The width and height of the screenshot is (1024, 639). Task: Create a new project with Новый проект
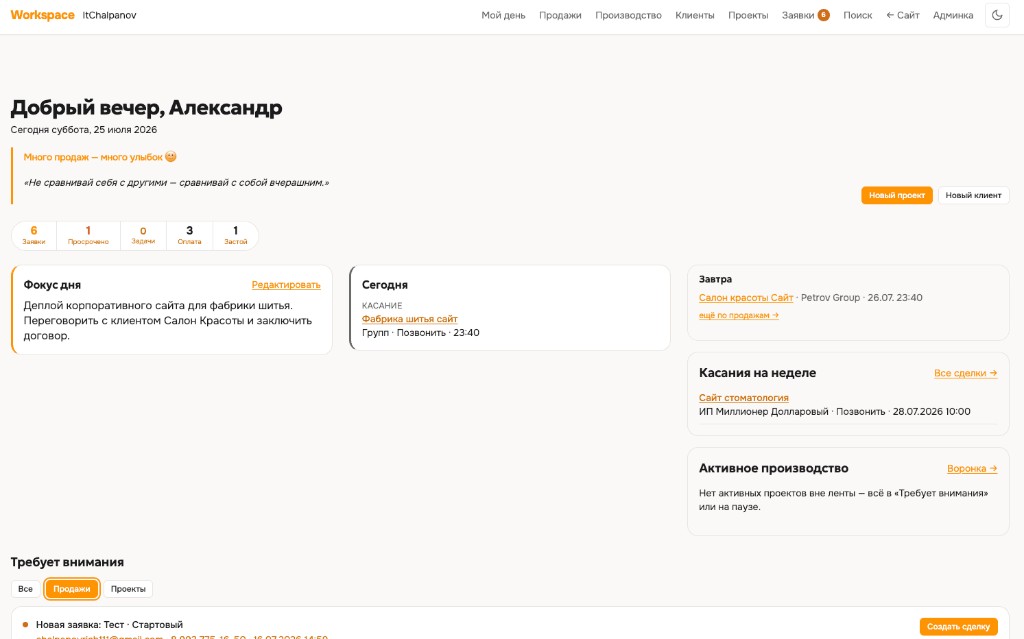(897, 195)
